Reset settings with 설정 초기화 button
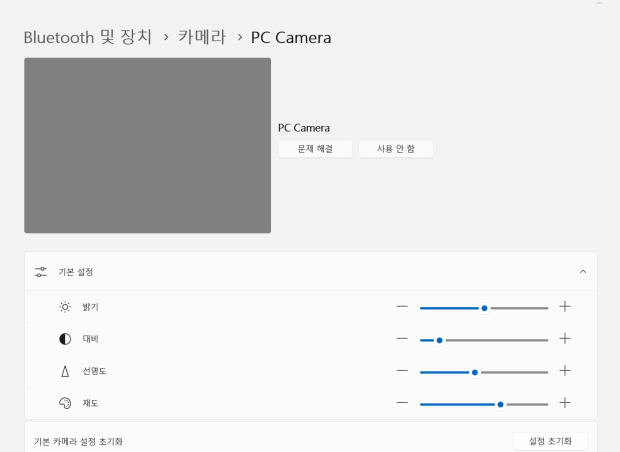This screenshot has height=452, width=620. pos(550,441)
